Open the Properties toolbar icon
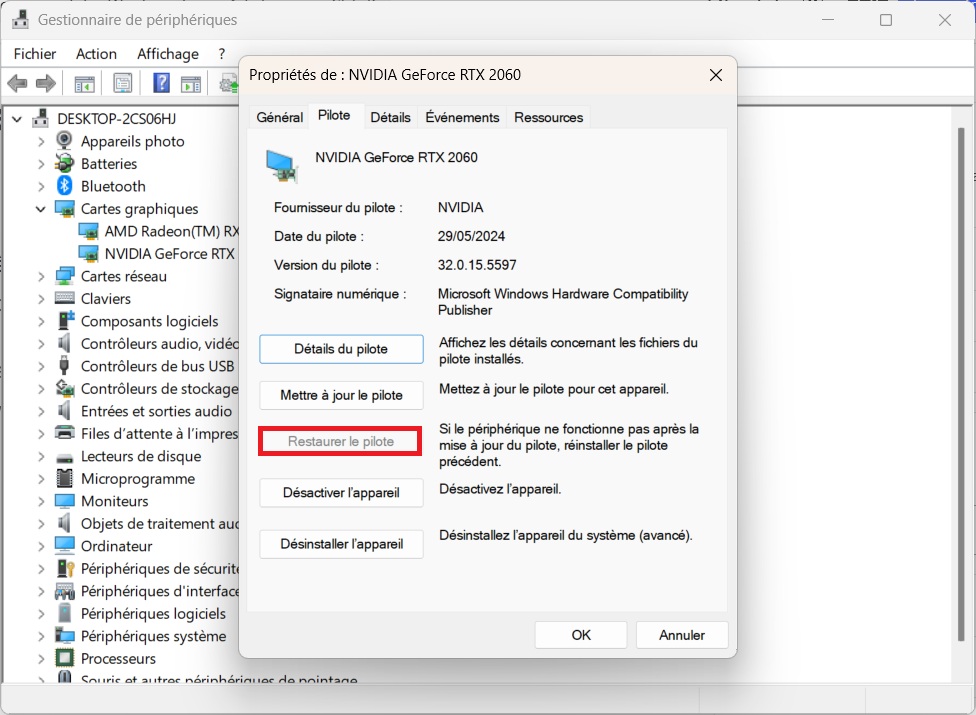Screen dimensions: 976x715 123,83
